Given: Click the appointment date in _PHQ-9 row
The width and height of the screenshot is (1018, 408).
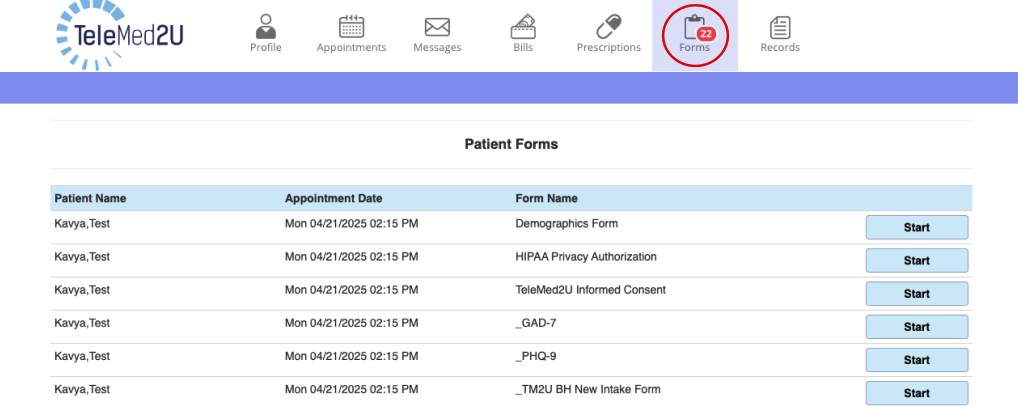Looking at the screenshot, I should point(351,356).
